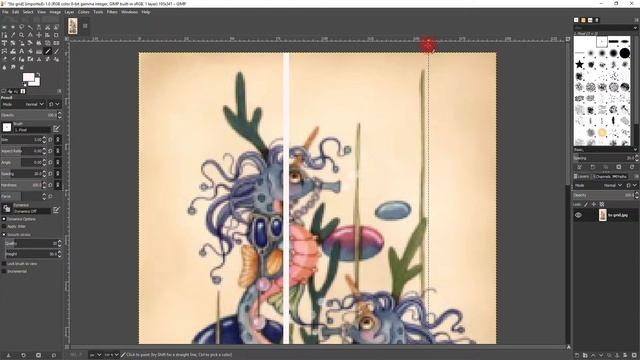Enable the Incremental checkbox
Screen dimensions: 640x360
point(4,271)
